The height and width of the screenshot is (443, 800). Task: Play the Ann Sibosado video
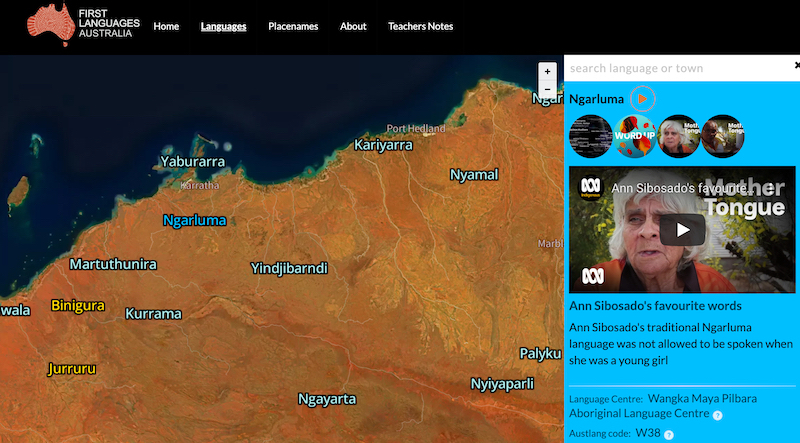[x=682, y=230]
